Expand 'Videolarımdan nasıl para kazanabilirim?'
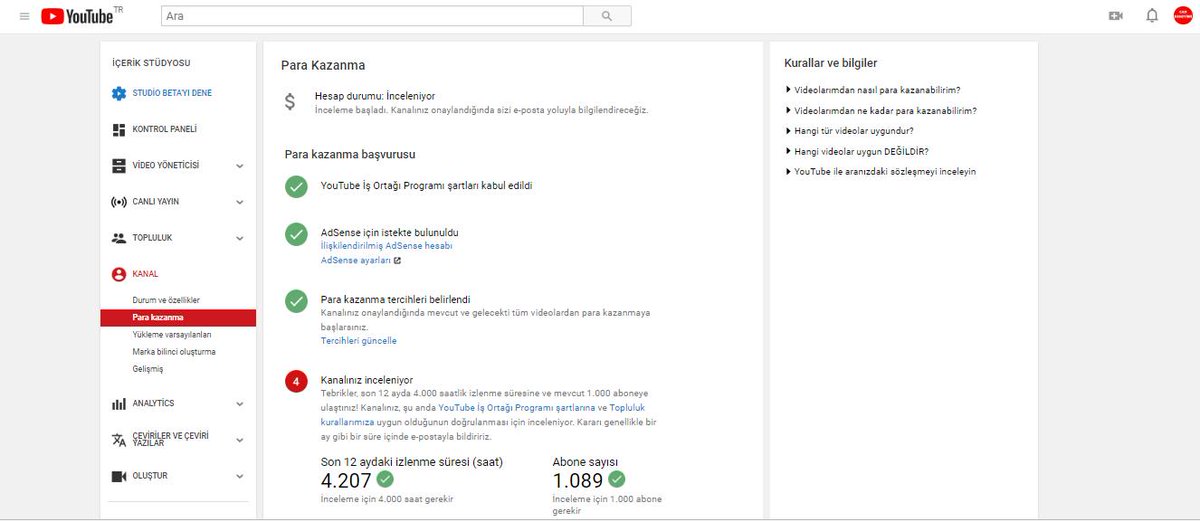 point(873,89)
